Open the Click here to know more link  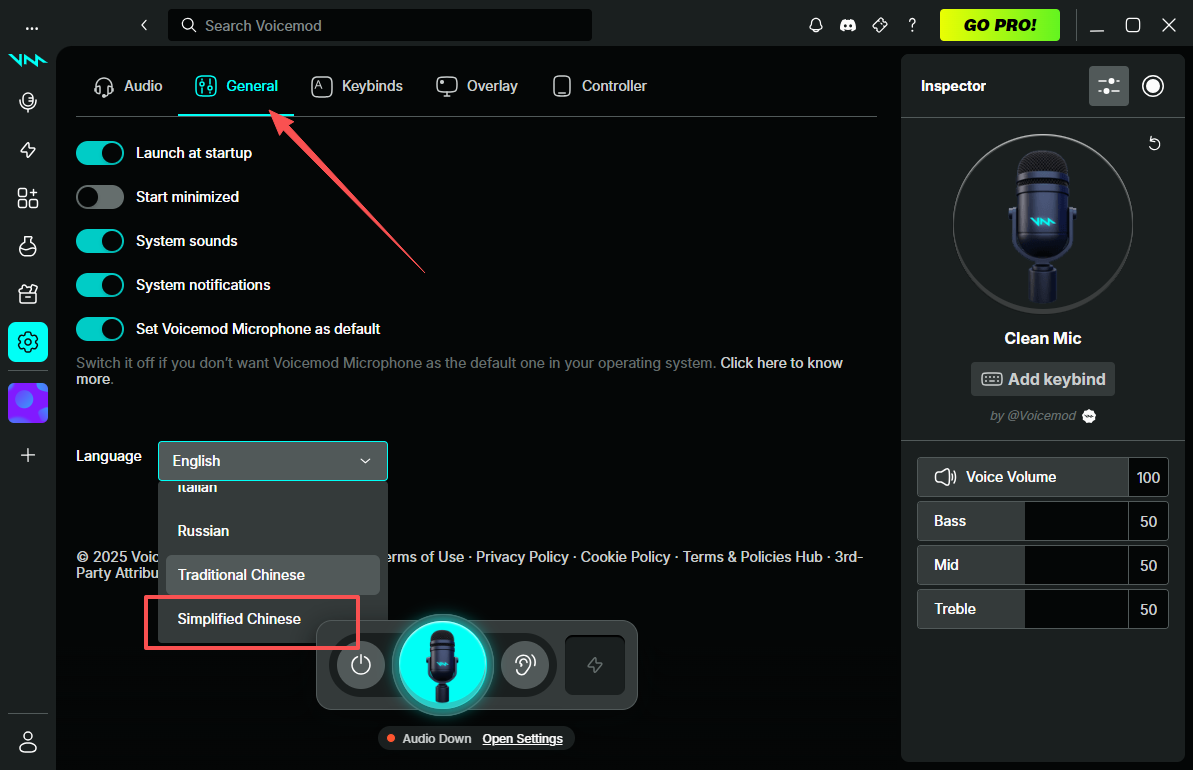(781, 363)
